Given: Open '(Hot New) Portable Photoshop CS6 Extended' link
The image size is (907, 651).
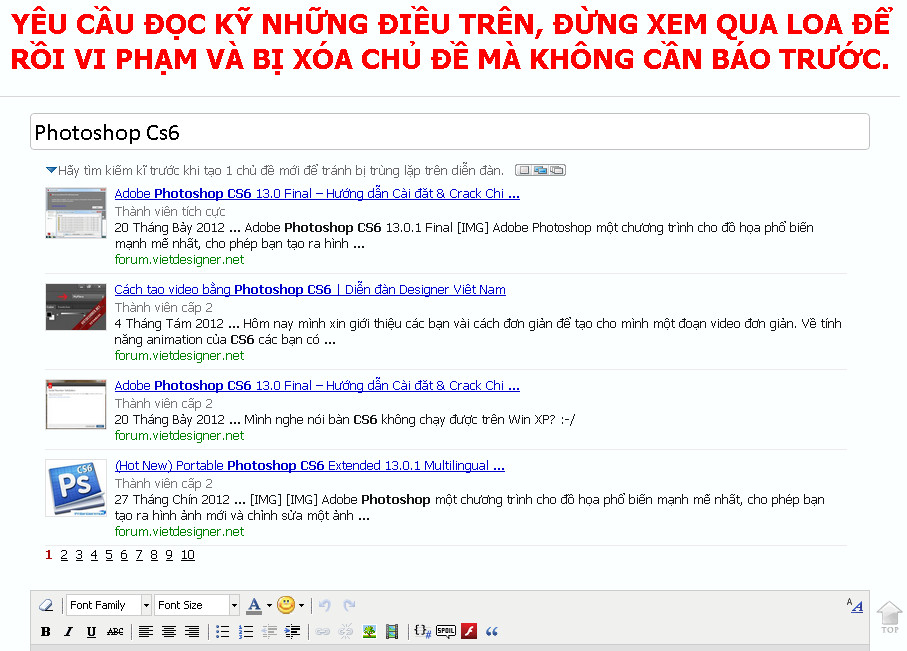Looking at the screenshot, I should (309, 465).
